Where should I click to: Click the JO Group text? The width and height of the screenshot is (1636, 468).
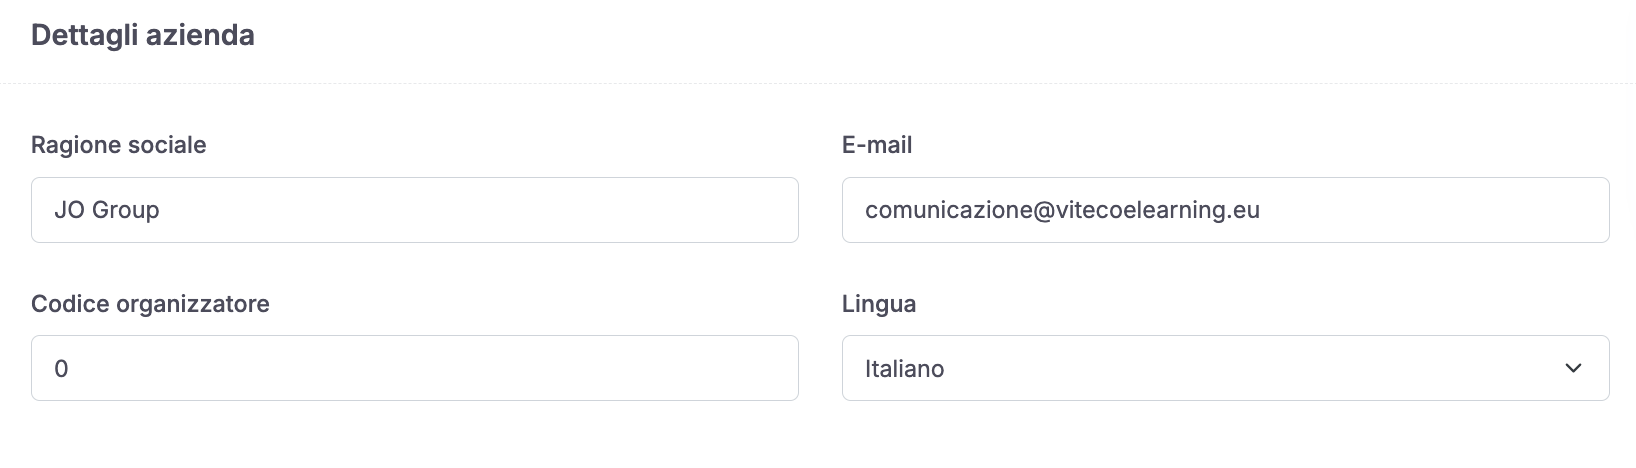click(107, 210)
